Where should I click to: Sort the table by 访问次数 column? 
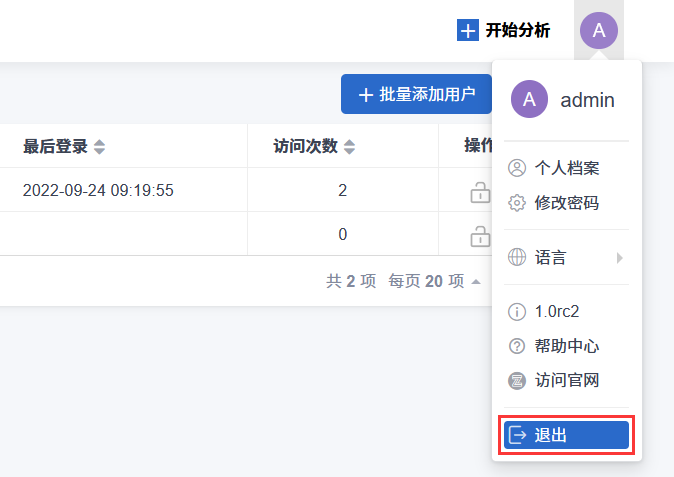tap(349, 147)
